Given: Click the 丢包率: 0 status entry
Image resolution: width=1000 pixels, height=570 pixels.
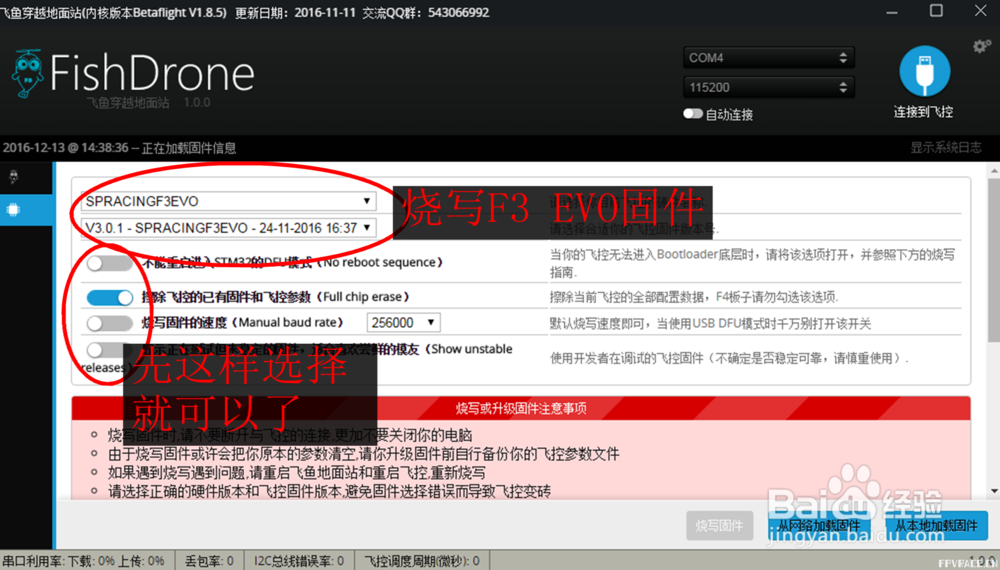Looking at the screenshot, I should point(209,561).
